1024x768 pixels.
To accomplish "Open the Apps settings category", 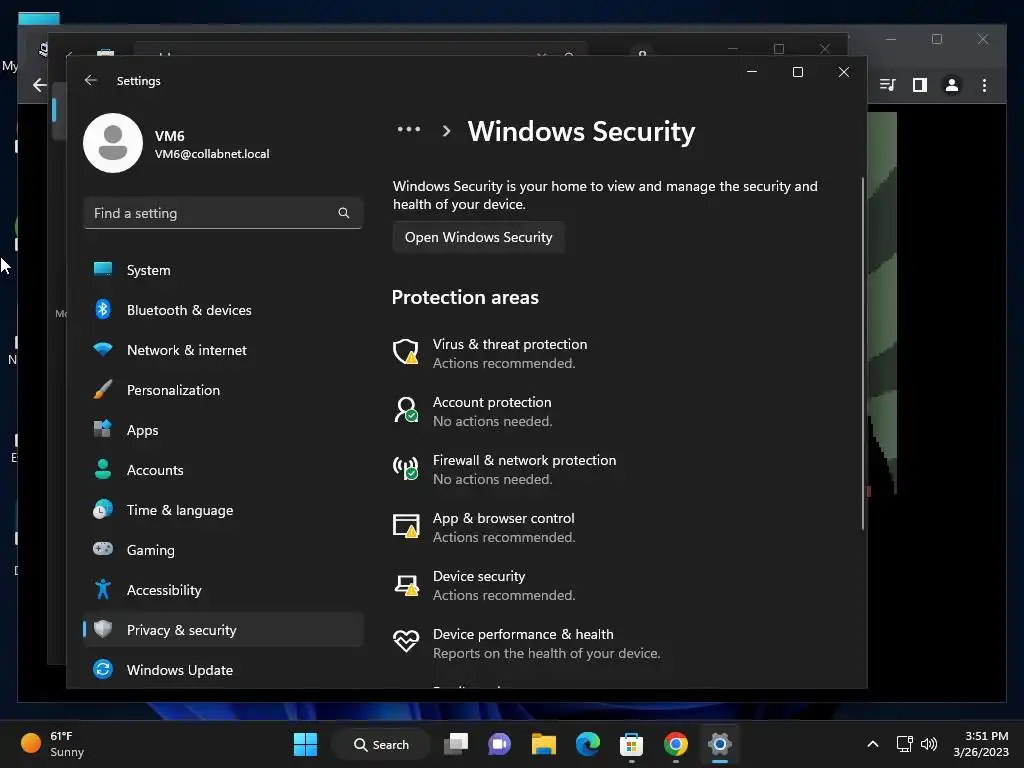I will pos(223,430).
